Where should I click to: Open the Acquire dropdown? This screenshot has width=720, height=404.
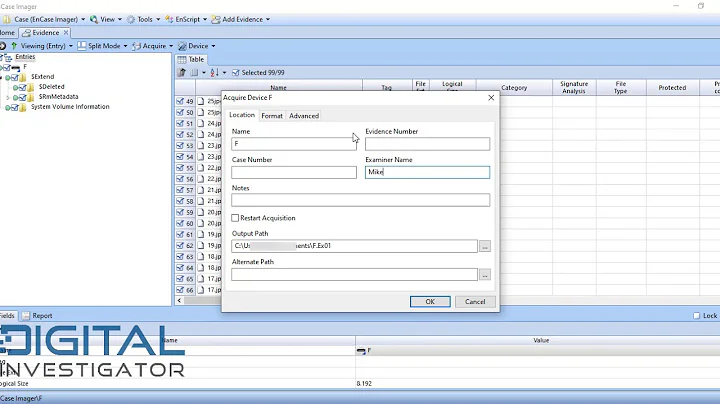click(171, 46)
